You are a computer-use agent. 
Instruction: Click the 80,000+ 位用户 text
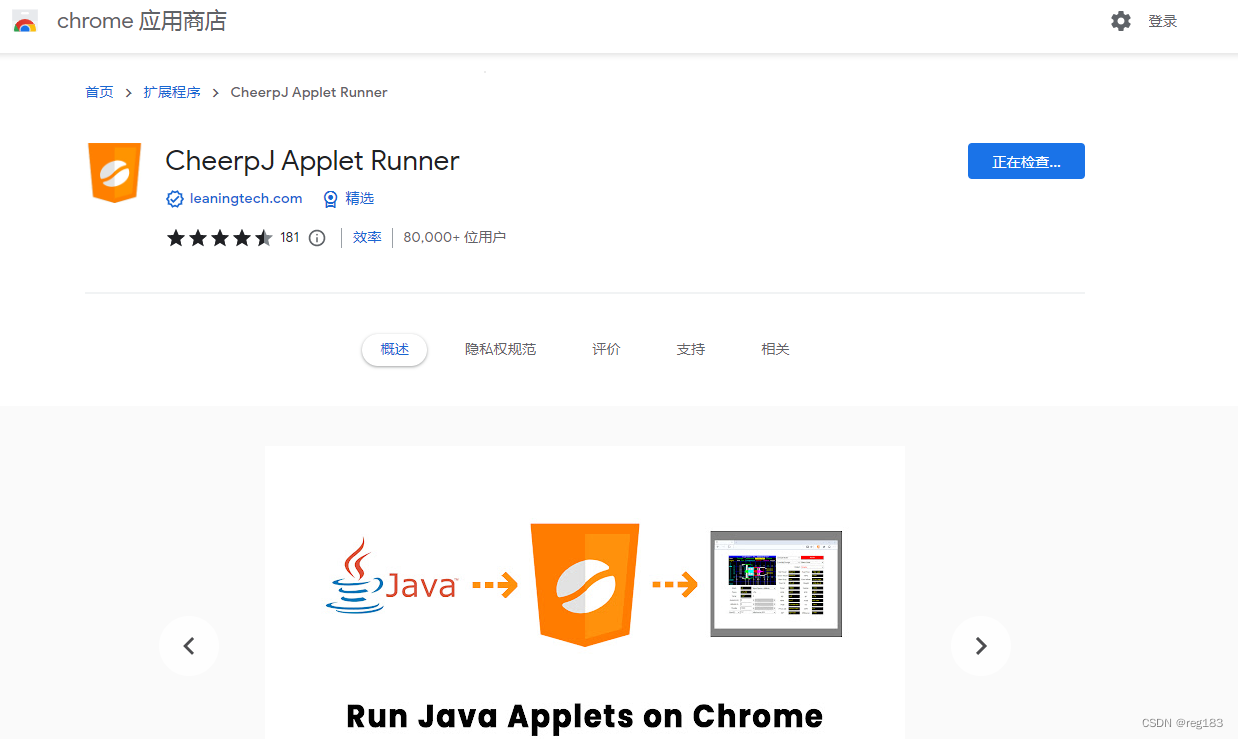pos(455,238)
